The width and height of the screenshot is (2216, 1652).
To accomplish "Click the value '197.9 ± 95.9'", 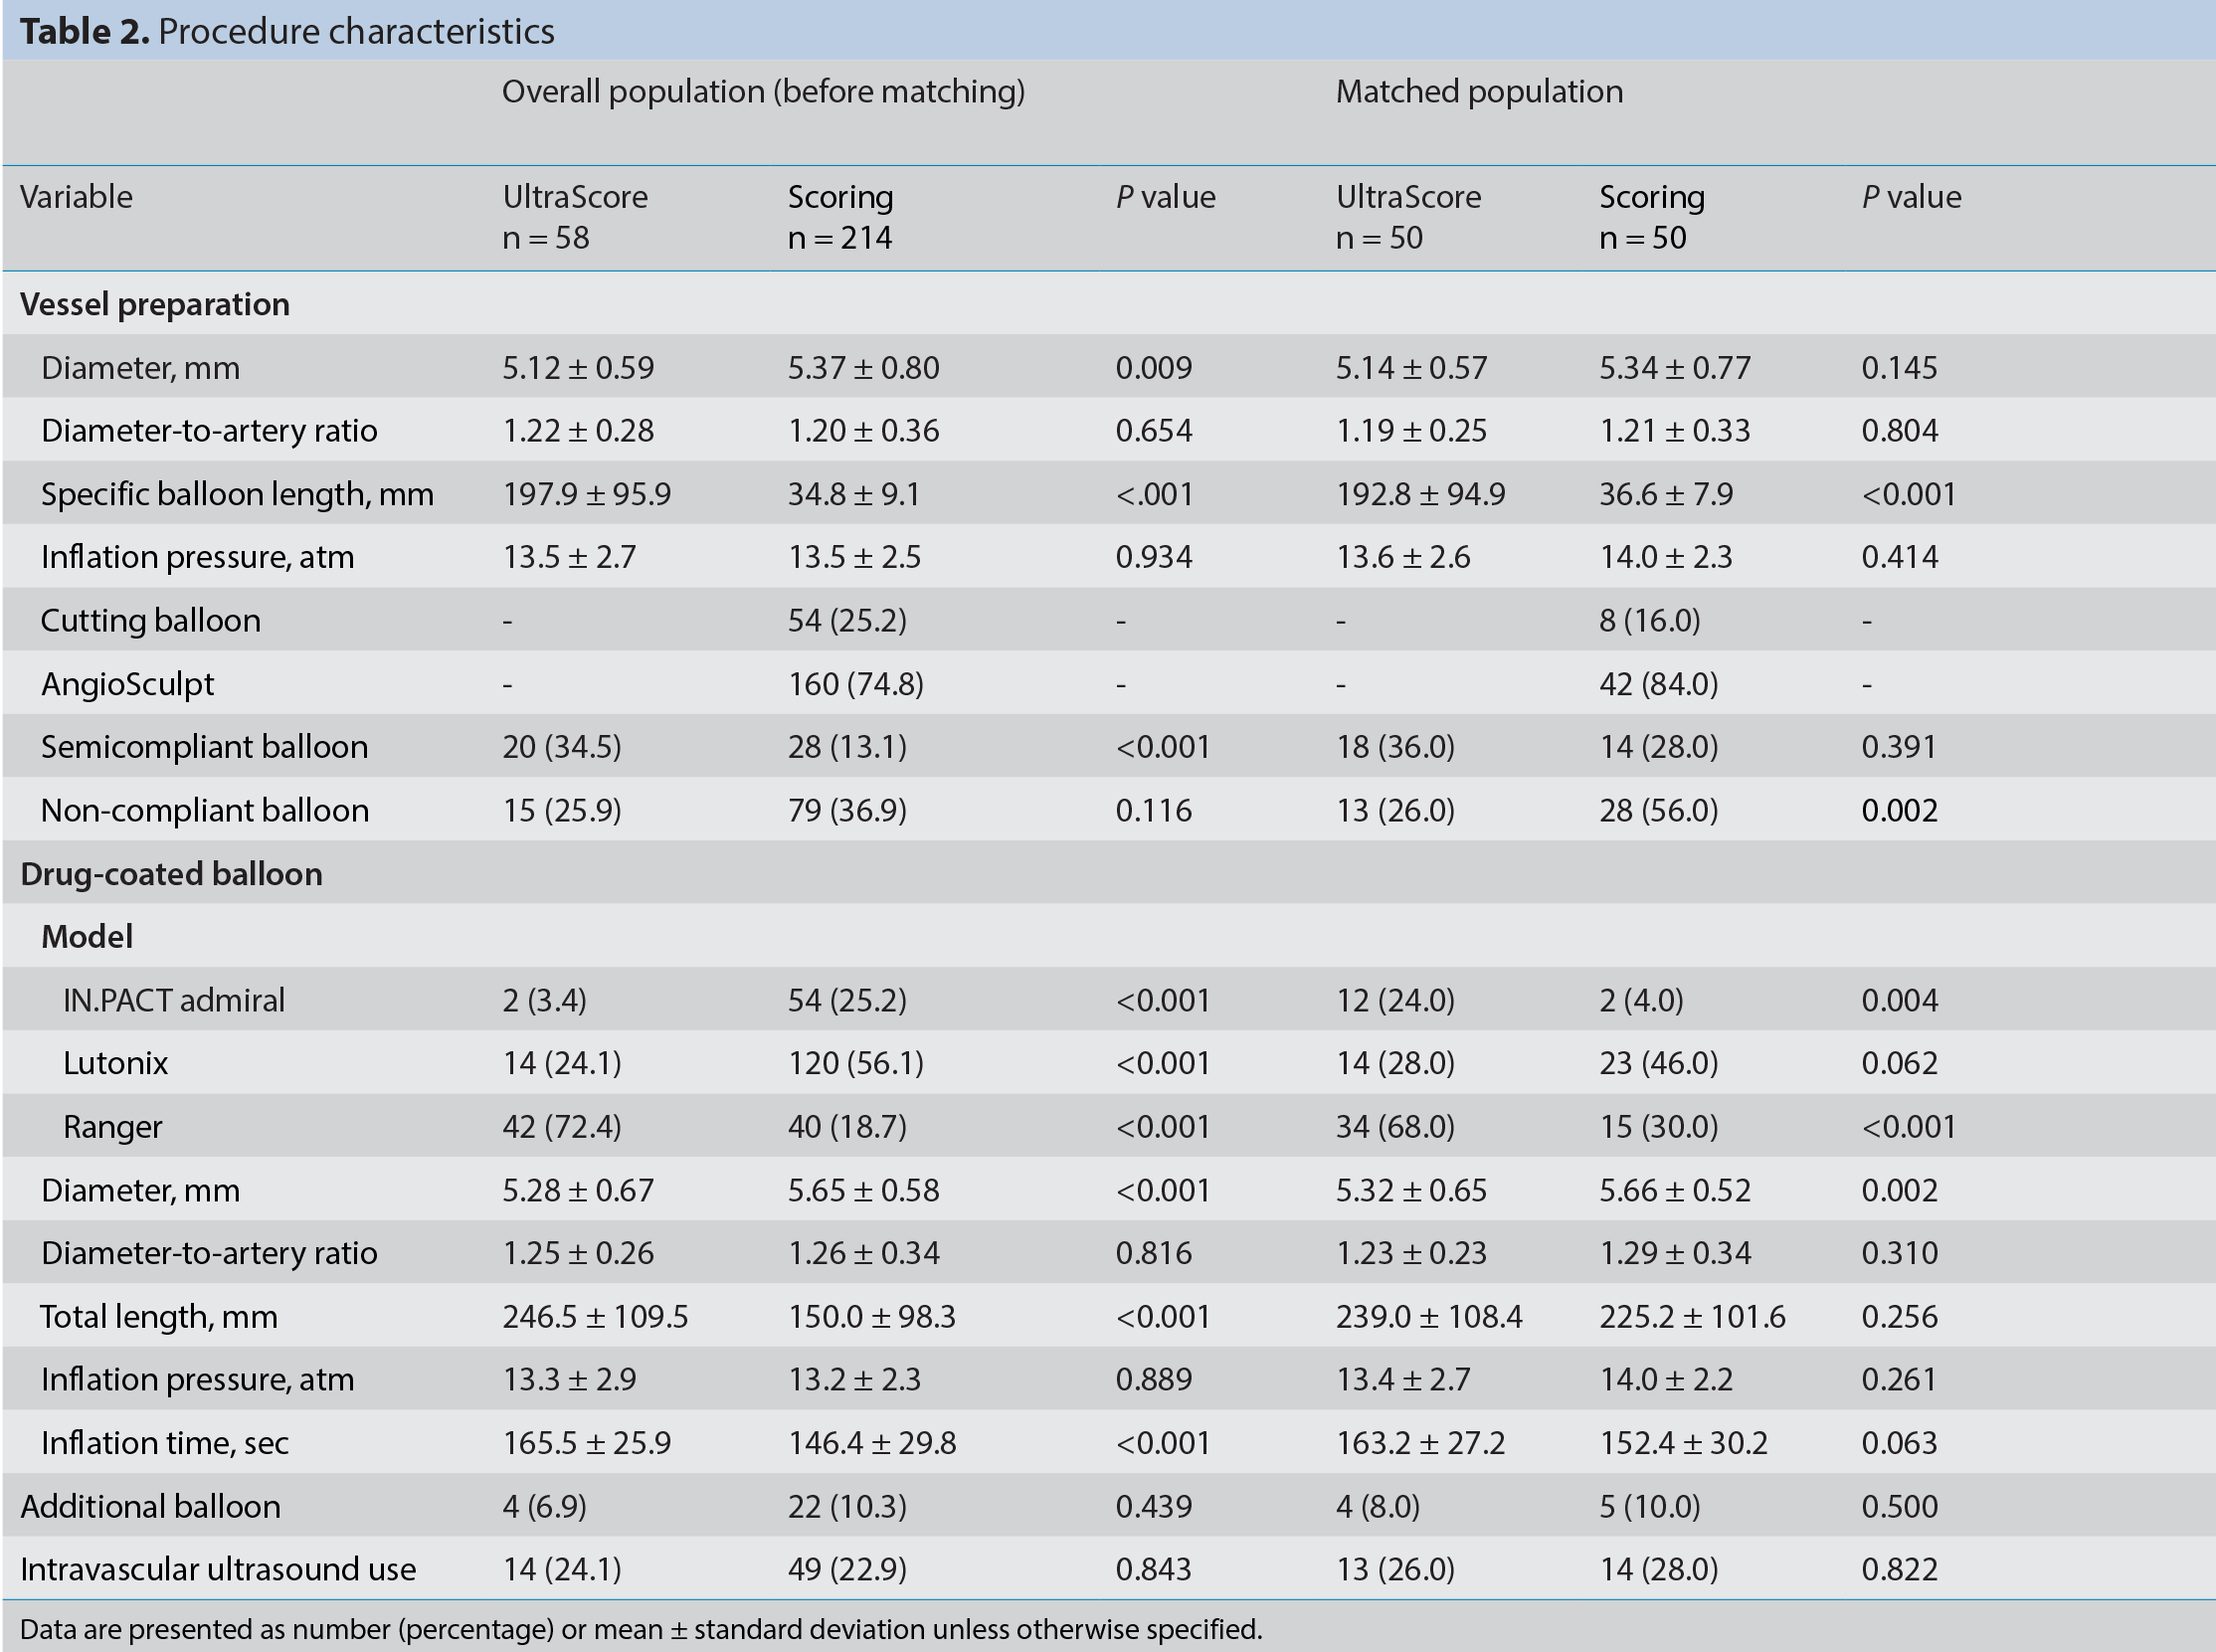I will pyautogui.click(x=586, y=494).
